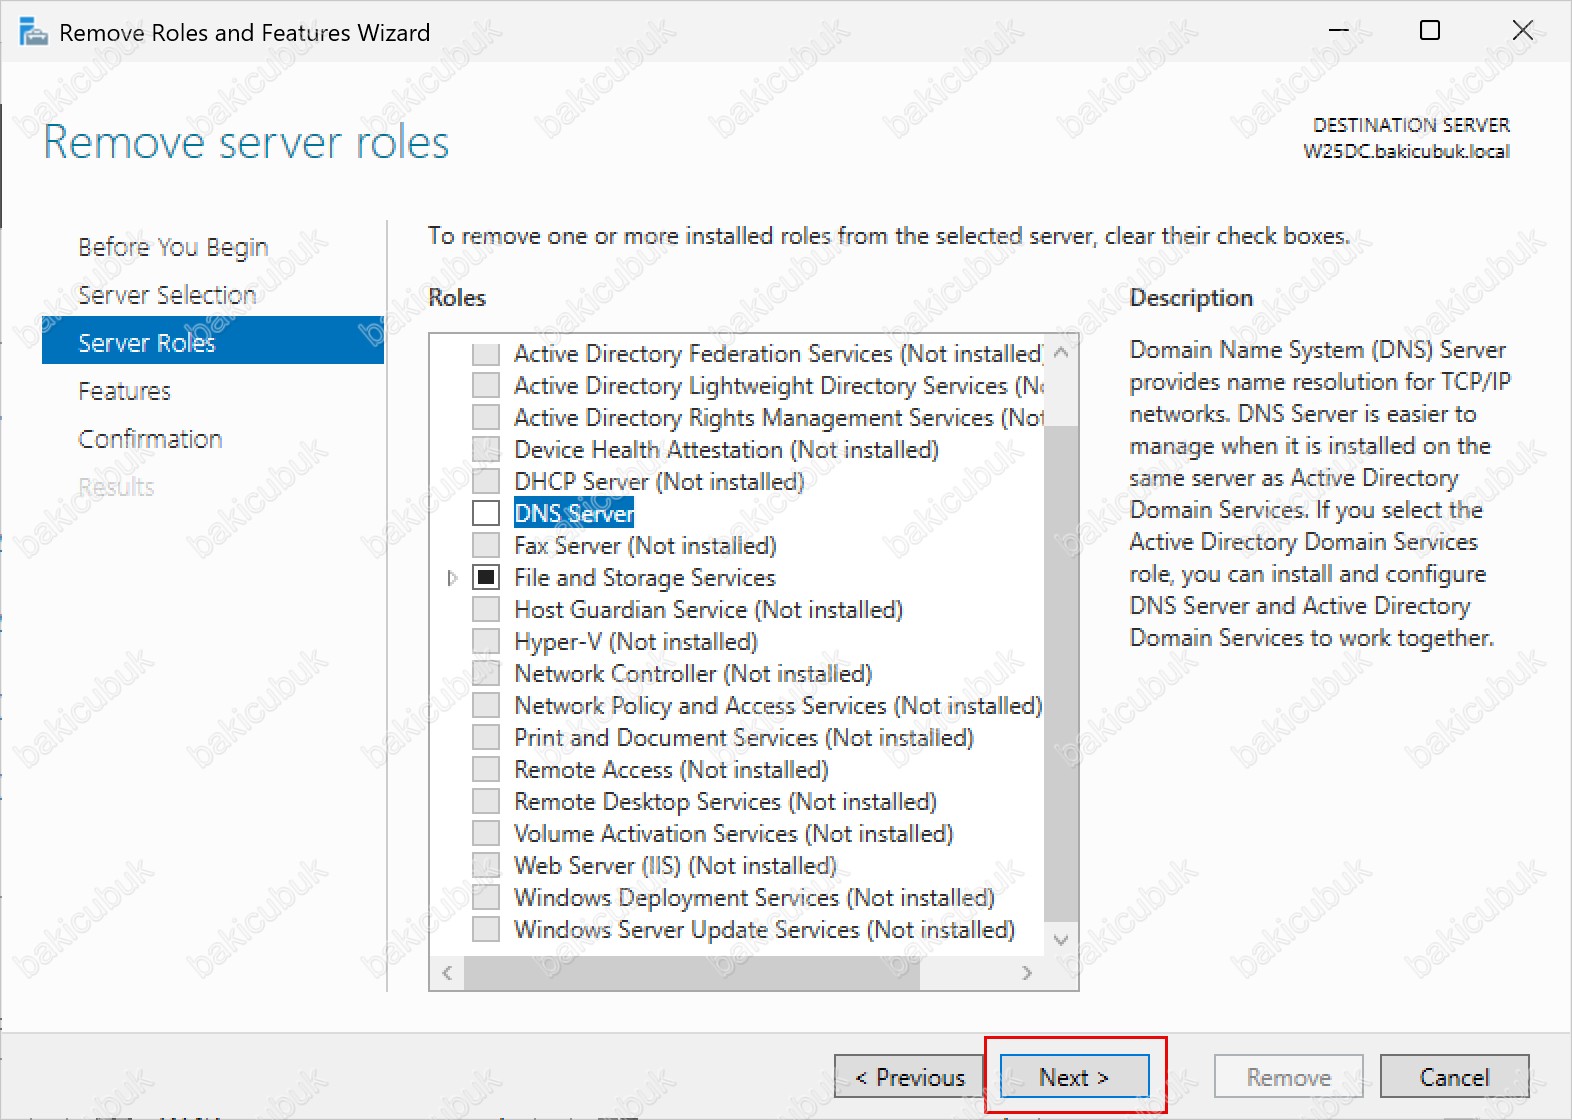Select Active Directory Lightweight Directory Services row
Image resolution: width=1572 pixels, height=1120 pixels.
point(778,385)
